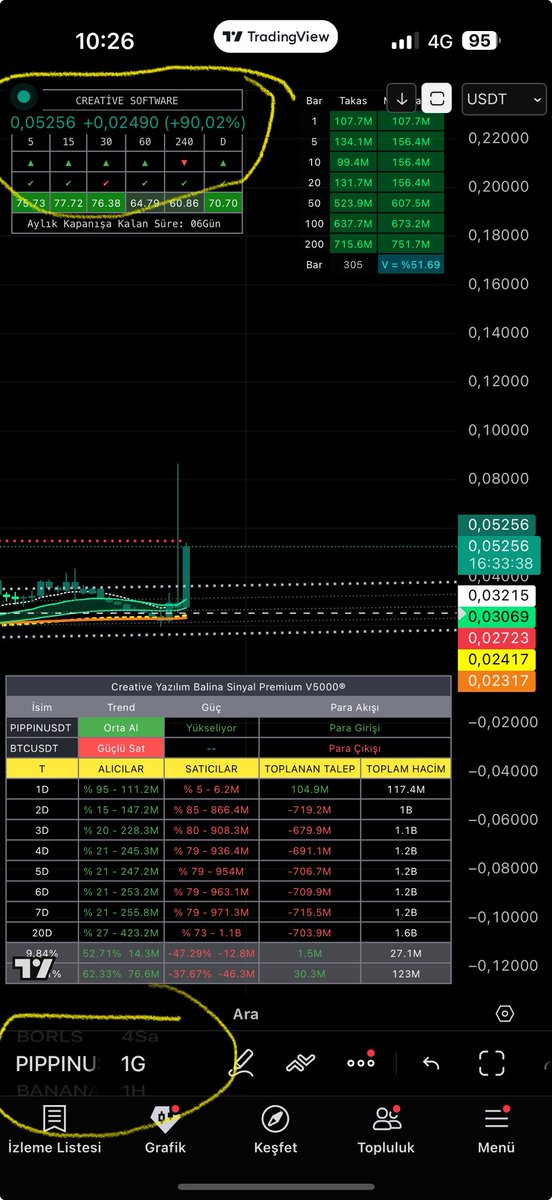Screen dimensions: 552x1200
Task: Tap the SATICILAR column header
Action: pyautogui.click(x=211, y=769)
